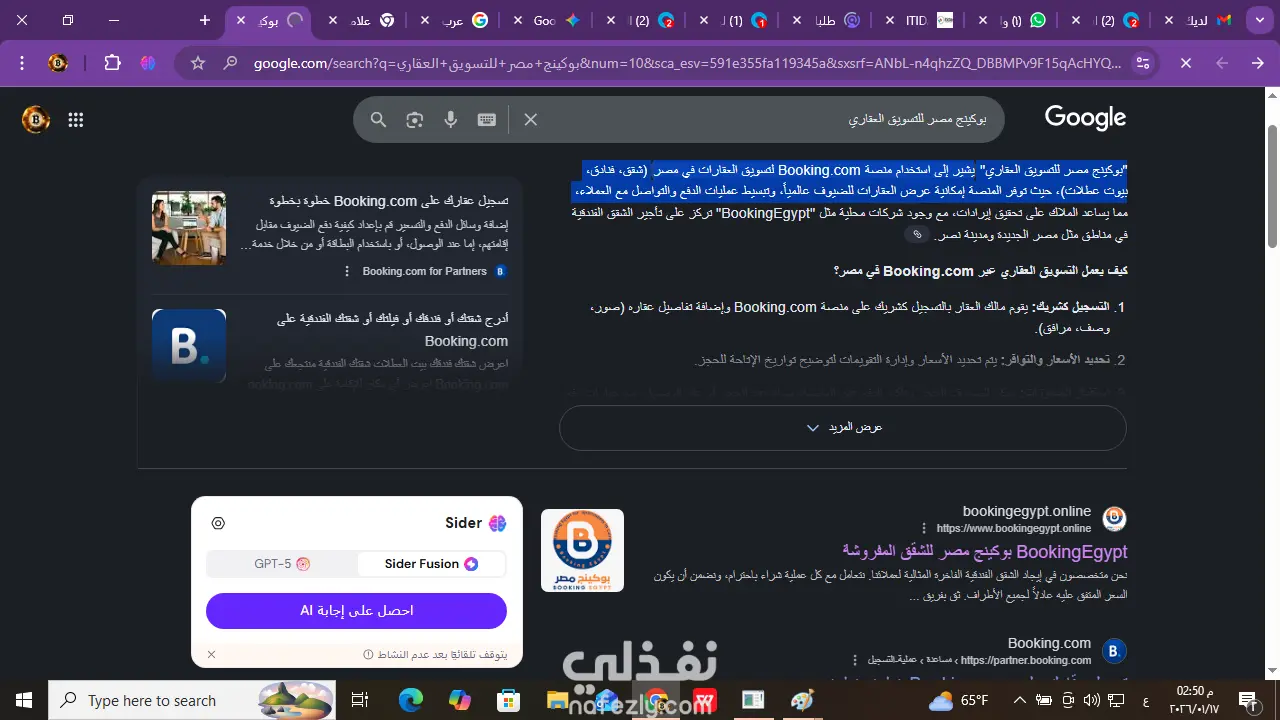Expand AI overview with عرض المزيد
Viewport: 1280px width, 720px height.
click(843, 427)
